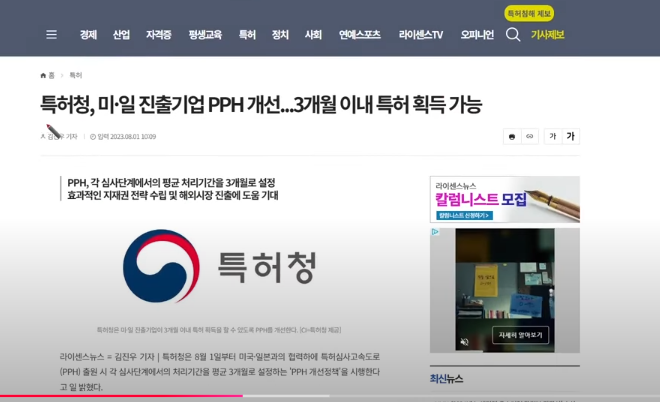Click subtitle line starting with PPH, 각 심사단계
Screen dimensions: 660x402
pyautogui.click(x=171, y=183)
